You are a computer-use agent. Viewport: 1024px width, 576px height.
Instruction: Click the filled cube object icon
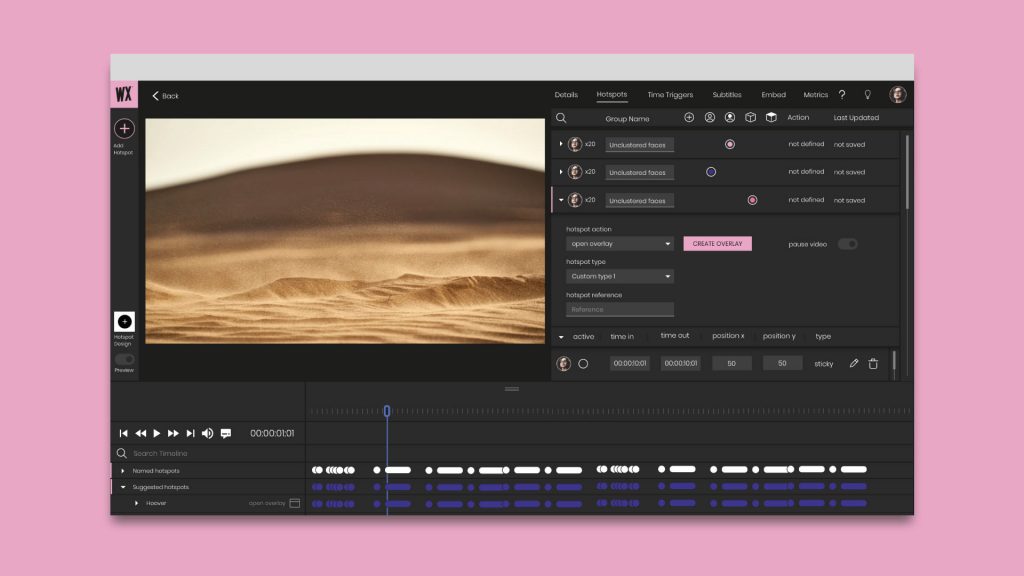[771, 117]
